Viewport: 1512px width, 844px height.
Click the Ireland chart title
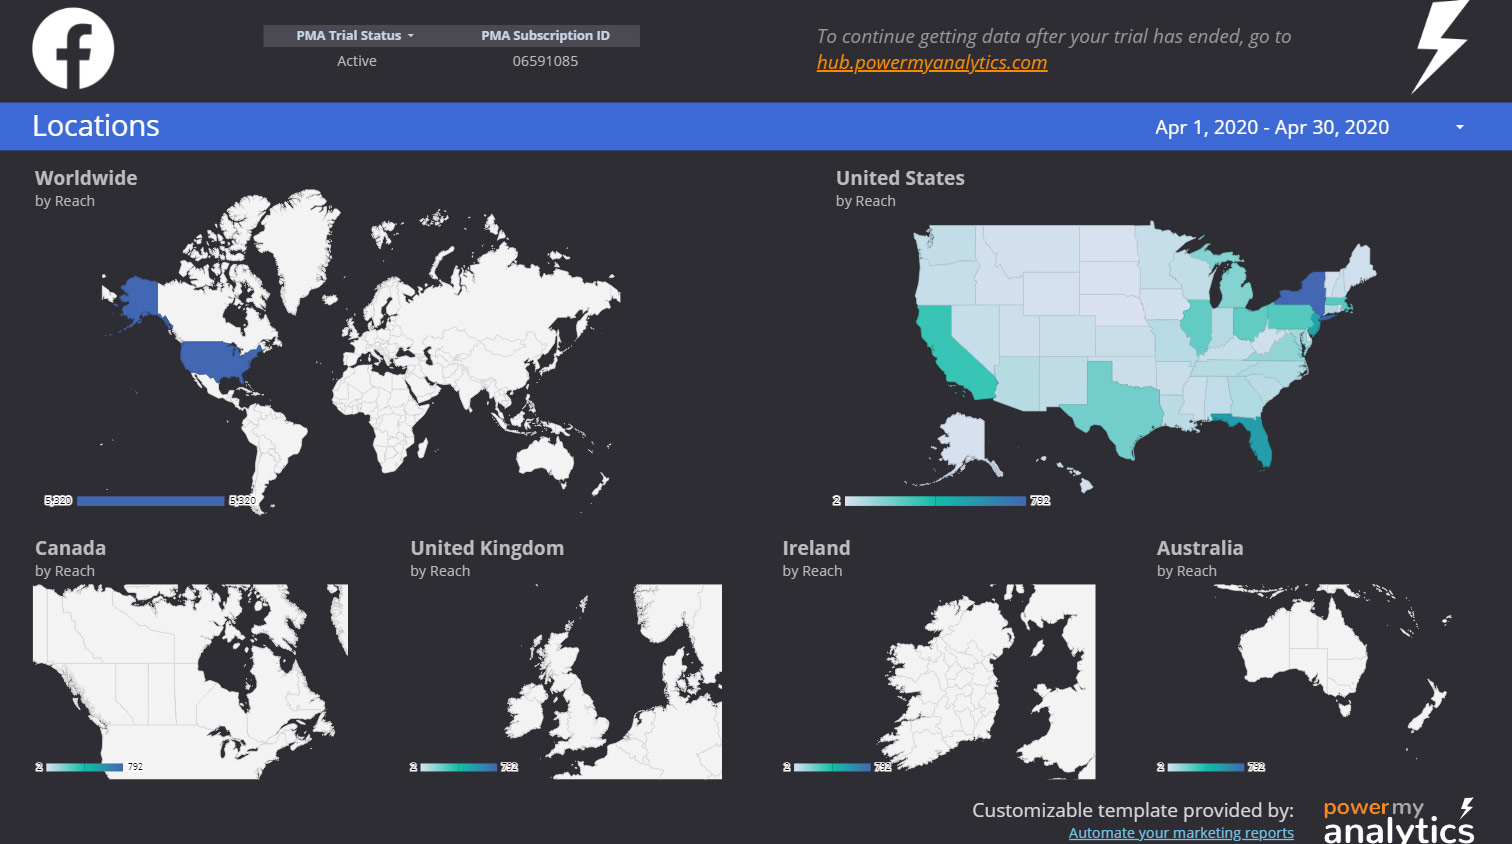pyautogui.click(x=816, y=548)
